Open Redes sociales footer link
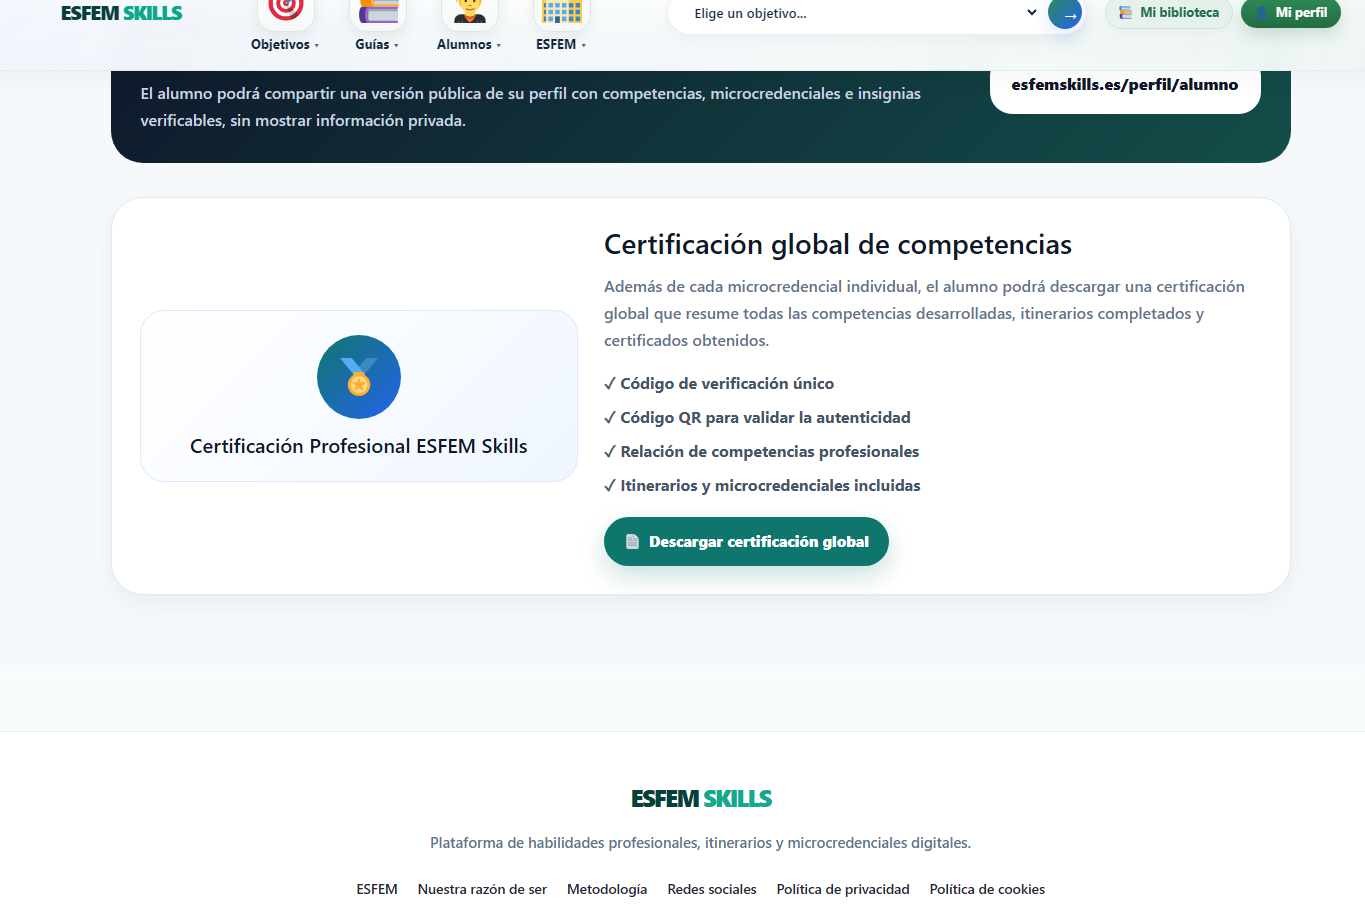This screenshot has width=1365, height=918. [x=712, y=889]
